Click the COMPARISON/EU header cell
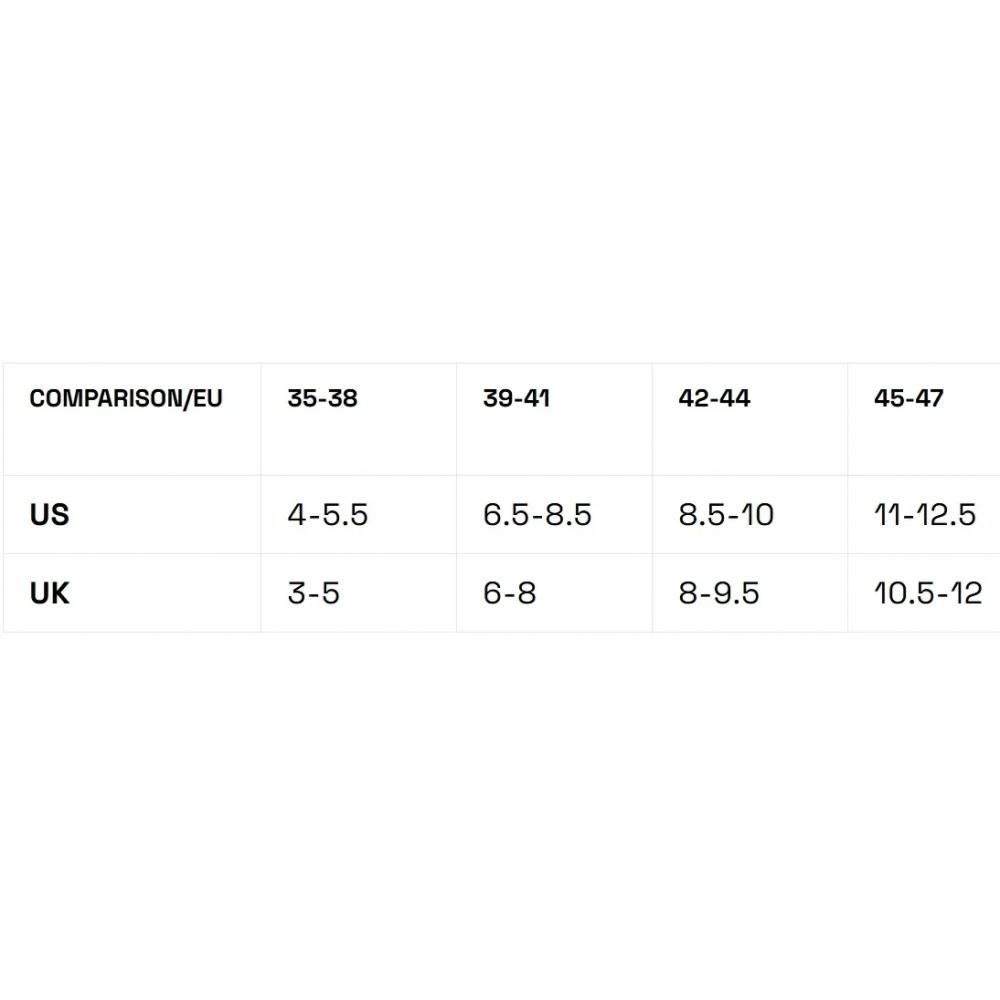This screenshot has width=1000, height=1000. click(x=126, y=399)
